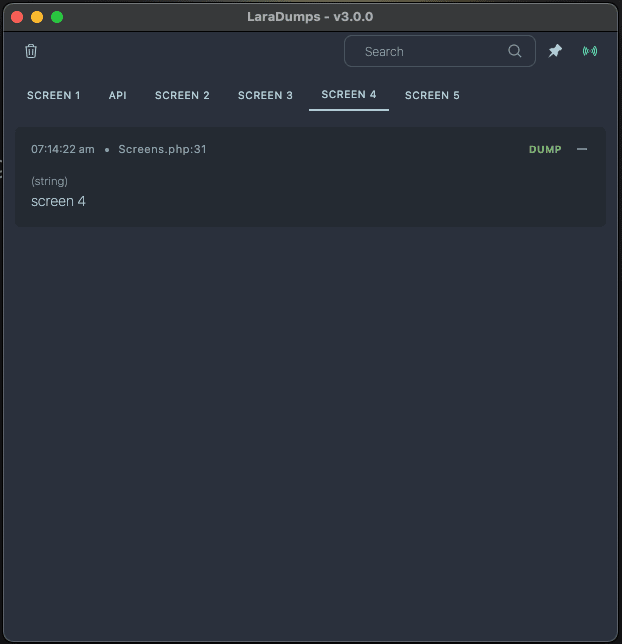Click the (string) type label
This screenshot has width=622, height=644.
point(49,181)
